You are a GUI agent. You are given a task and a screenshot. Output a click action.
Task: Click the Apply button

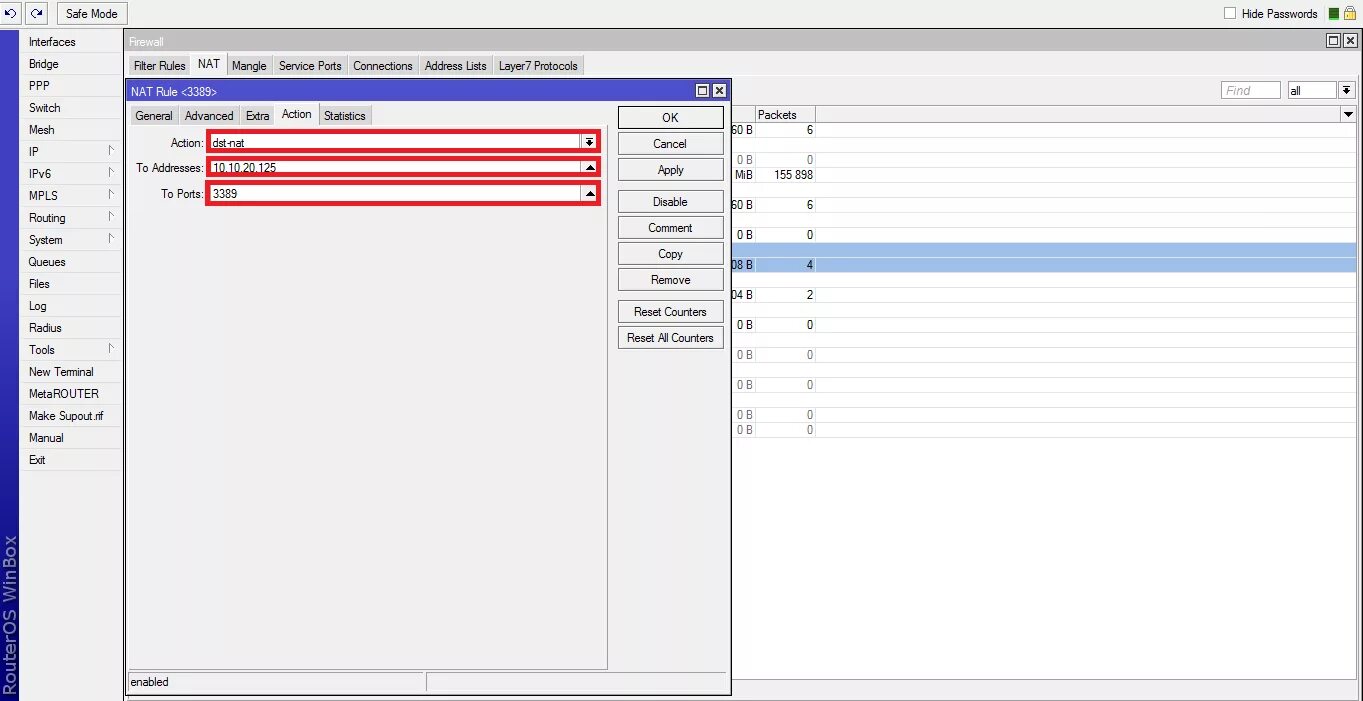coord(670,170)
